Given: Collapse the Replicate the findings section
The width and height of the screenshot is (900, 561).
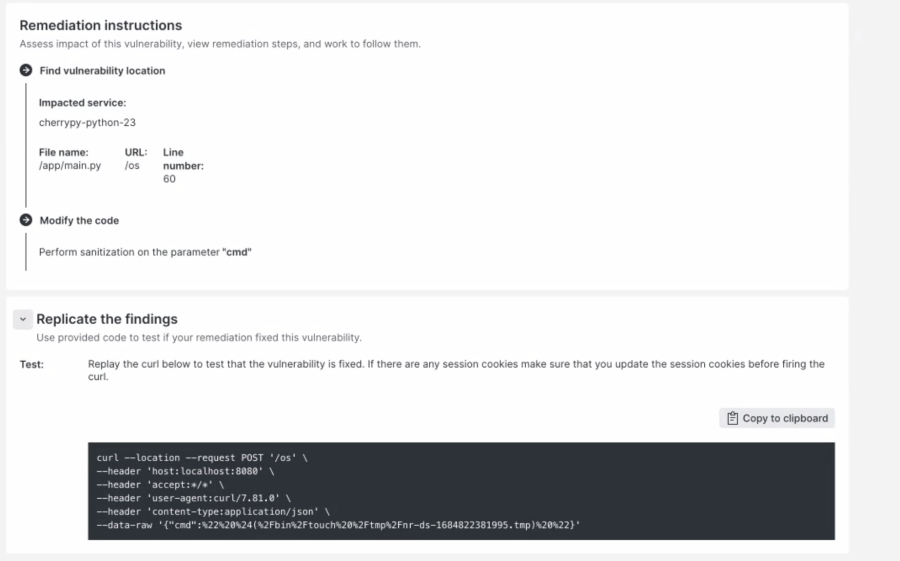Looking at the screenshot, I should click(21, 319).
